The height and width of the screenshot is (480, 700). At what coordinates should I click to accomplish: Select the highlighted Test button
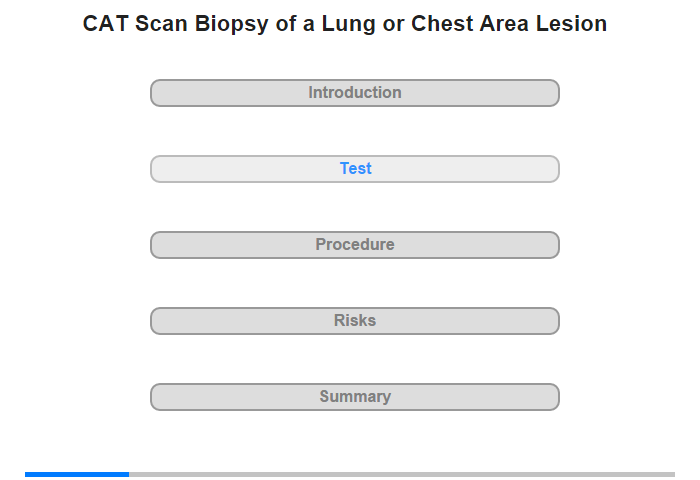[x=354, y=169]
